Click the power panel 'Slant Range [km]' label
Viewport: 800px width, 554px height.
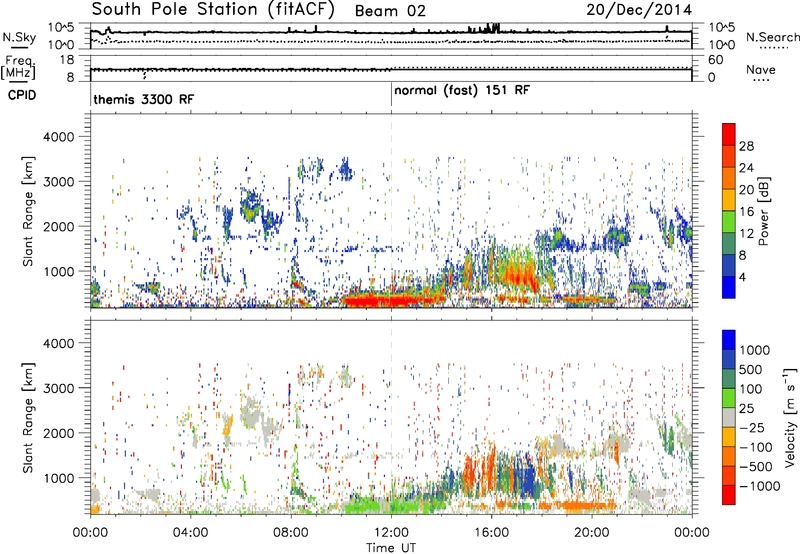[x=29, y=211]
